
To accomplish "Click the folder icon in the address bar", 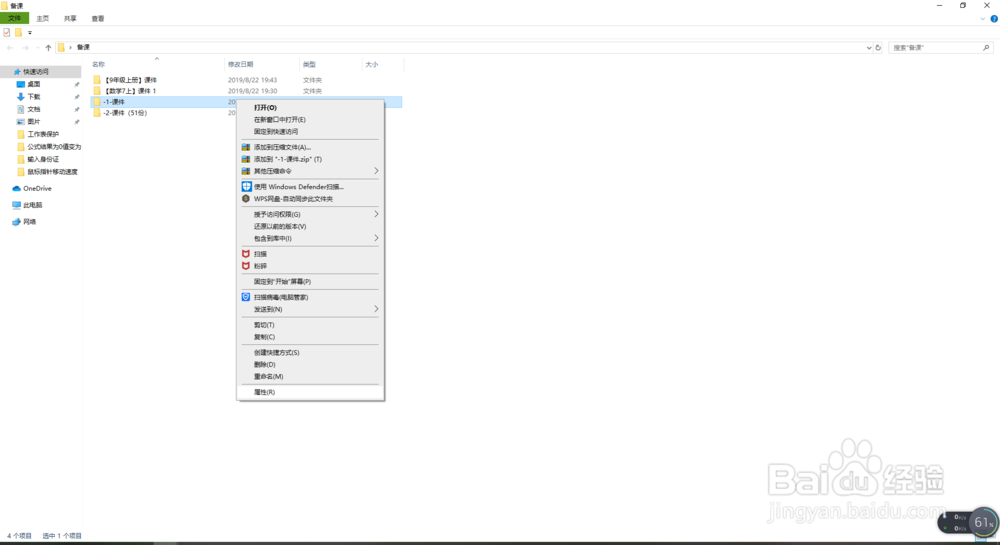I will click(61, 47).
